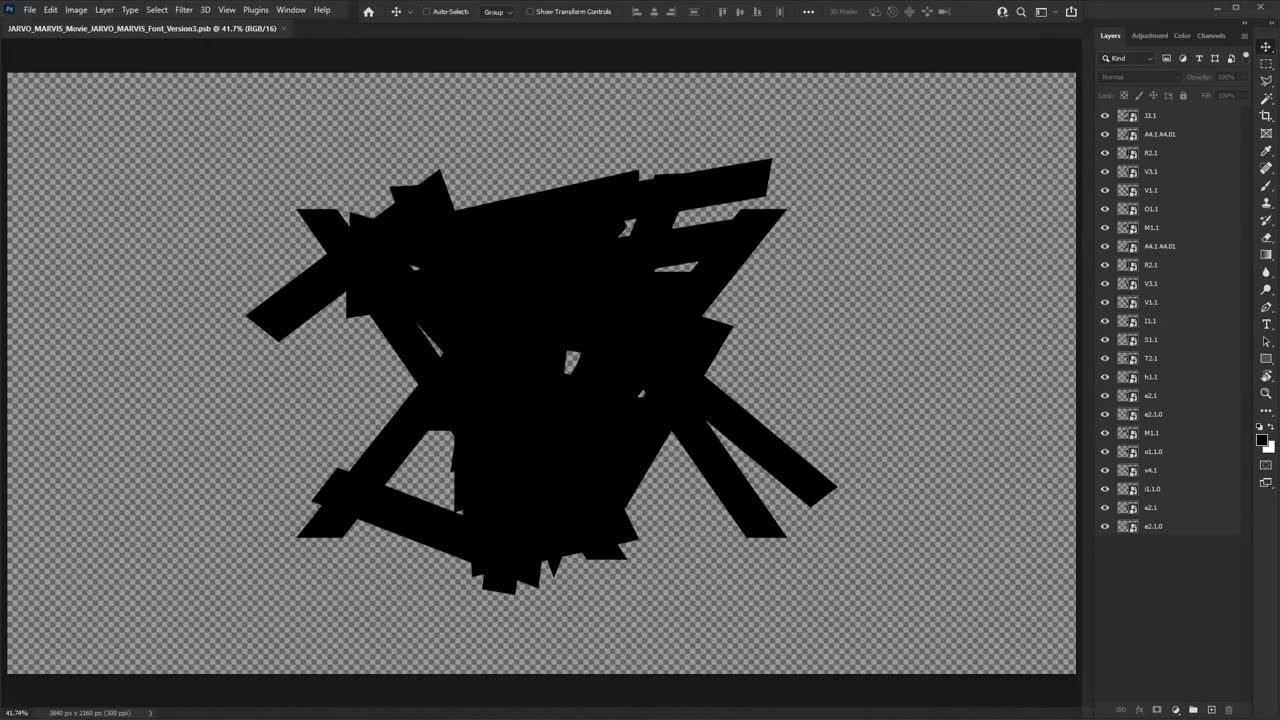Screen dimensions: 1280x720
Task: Hide the J3.1 layer
Action: point(1105,116)
